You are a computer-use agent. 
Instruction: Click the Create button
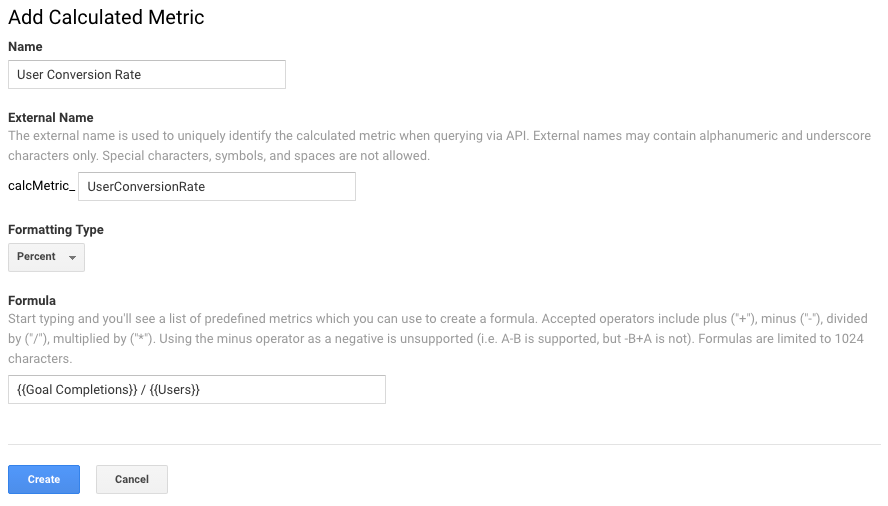click(44, 479)
